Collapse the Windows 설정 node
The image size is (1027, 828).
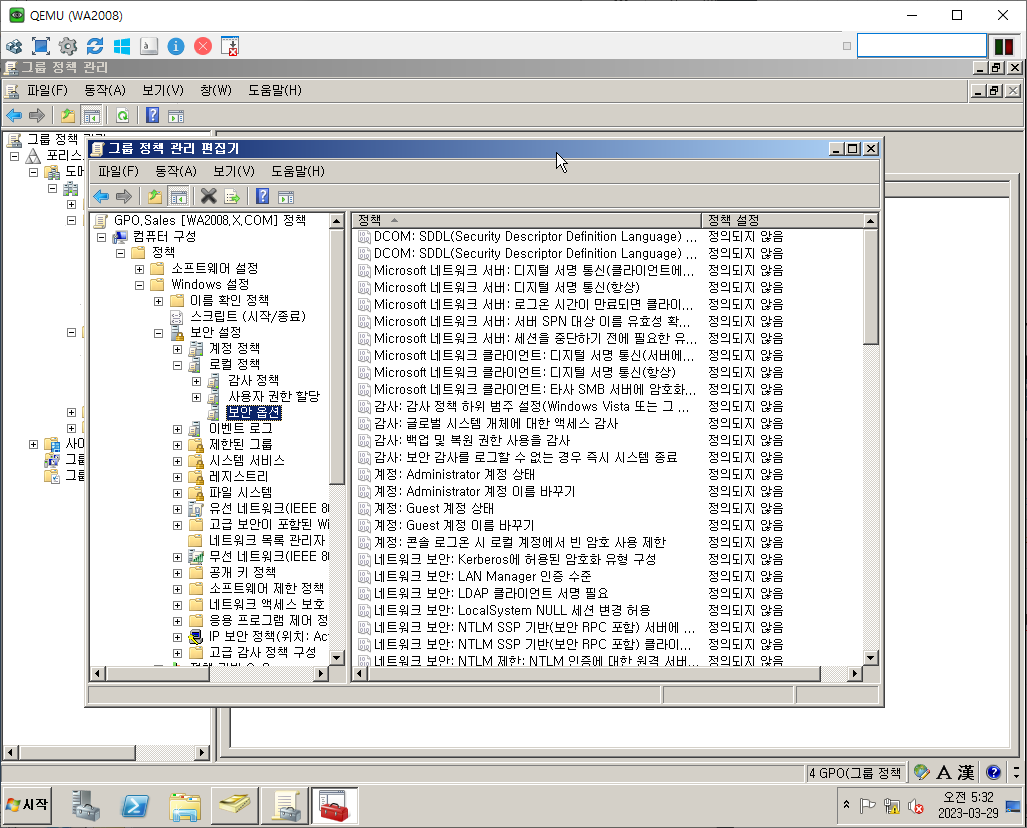pyautogui.click(x=140, y=285)
